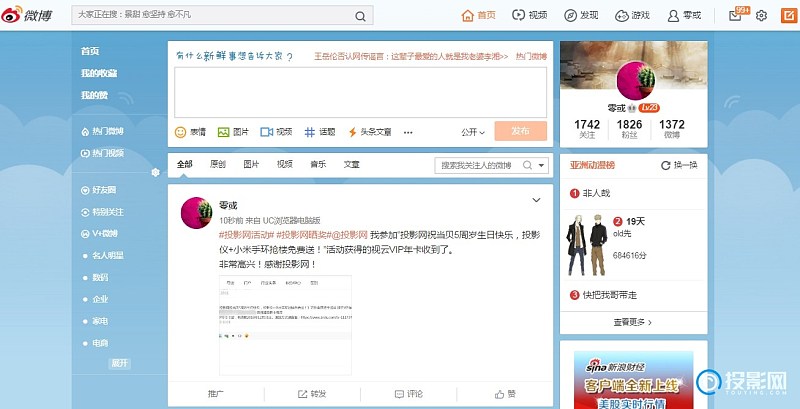
Task: Open account settings gear in top bar
Action: [x=761, y=16]
